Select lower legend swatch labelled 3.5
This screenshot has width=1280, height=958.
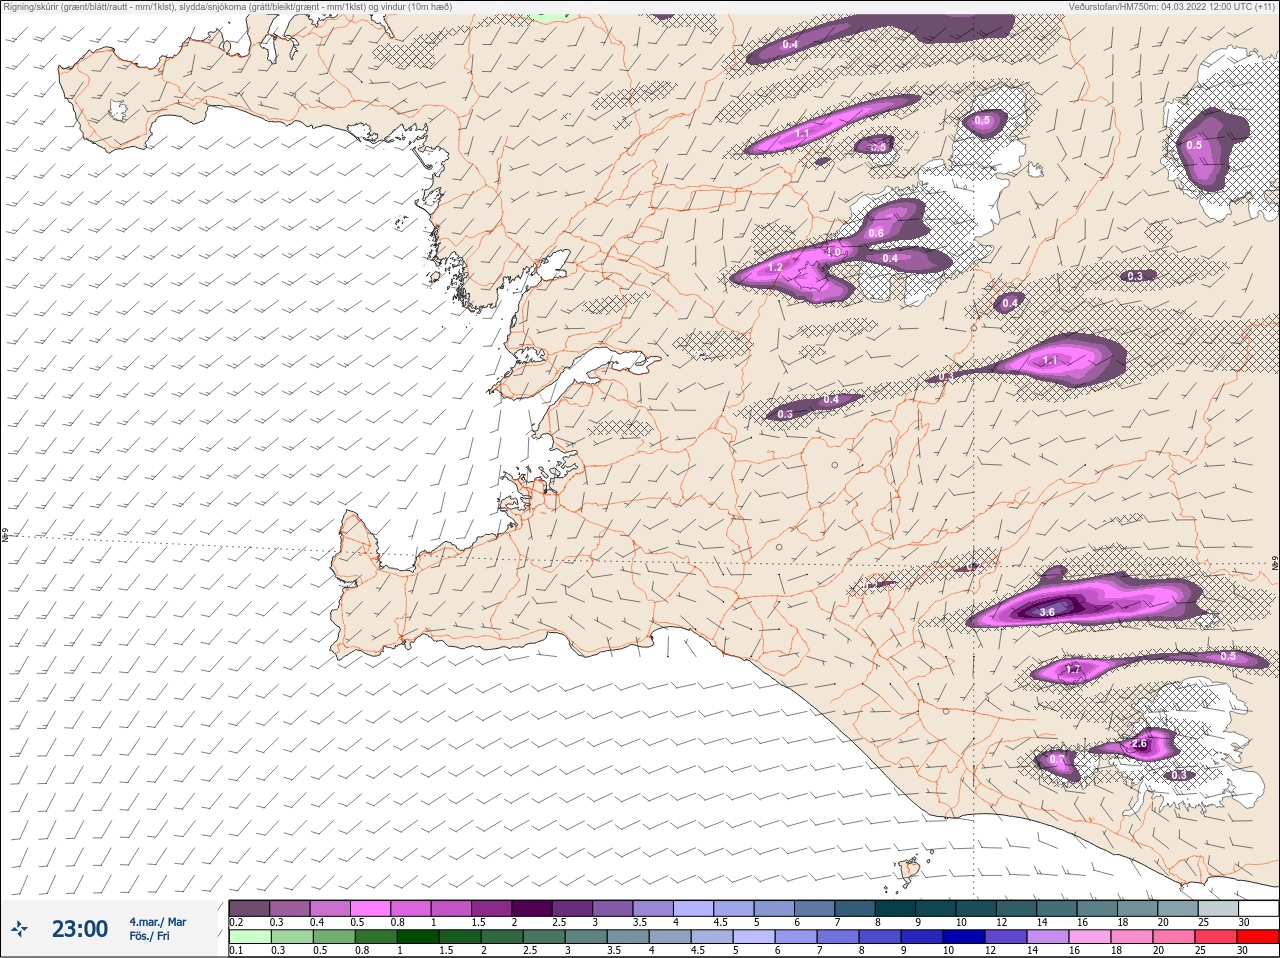coord(627,937)
